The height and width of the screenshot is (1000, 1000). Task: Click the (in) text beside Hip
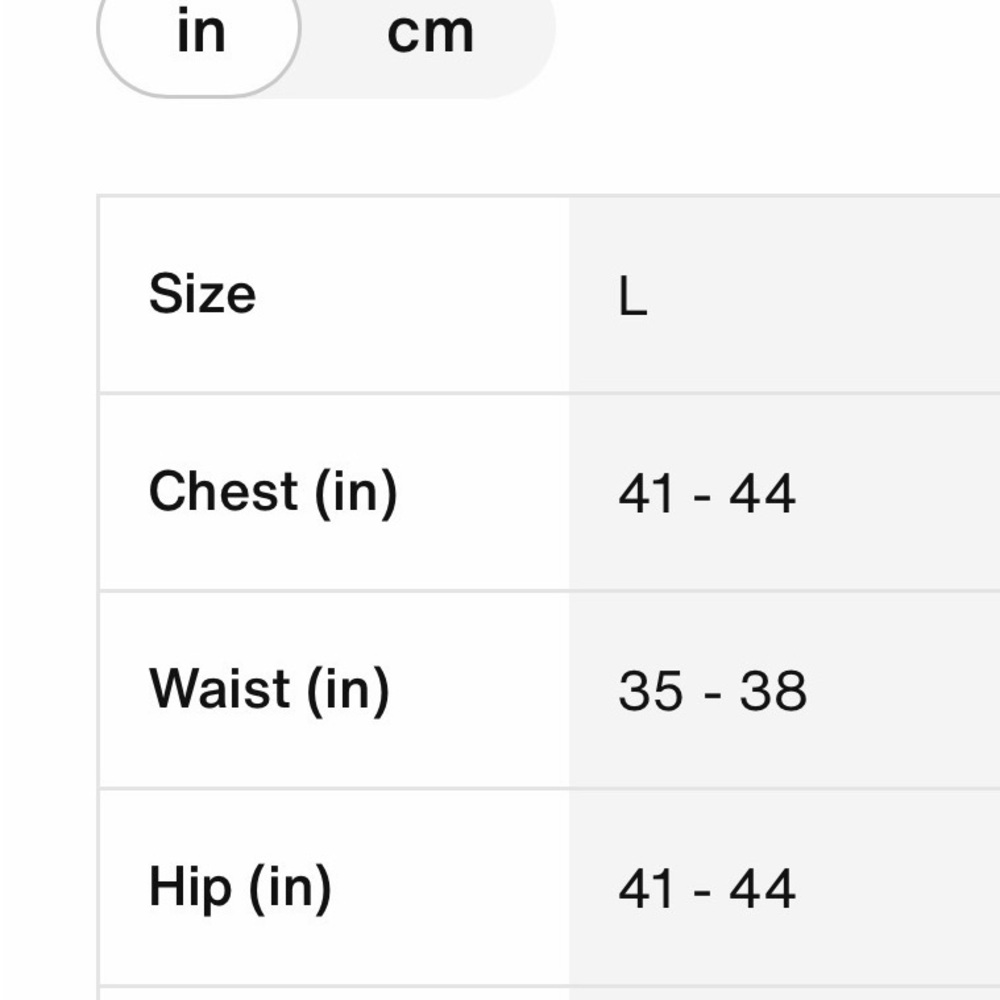pos(291,888)
